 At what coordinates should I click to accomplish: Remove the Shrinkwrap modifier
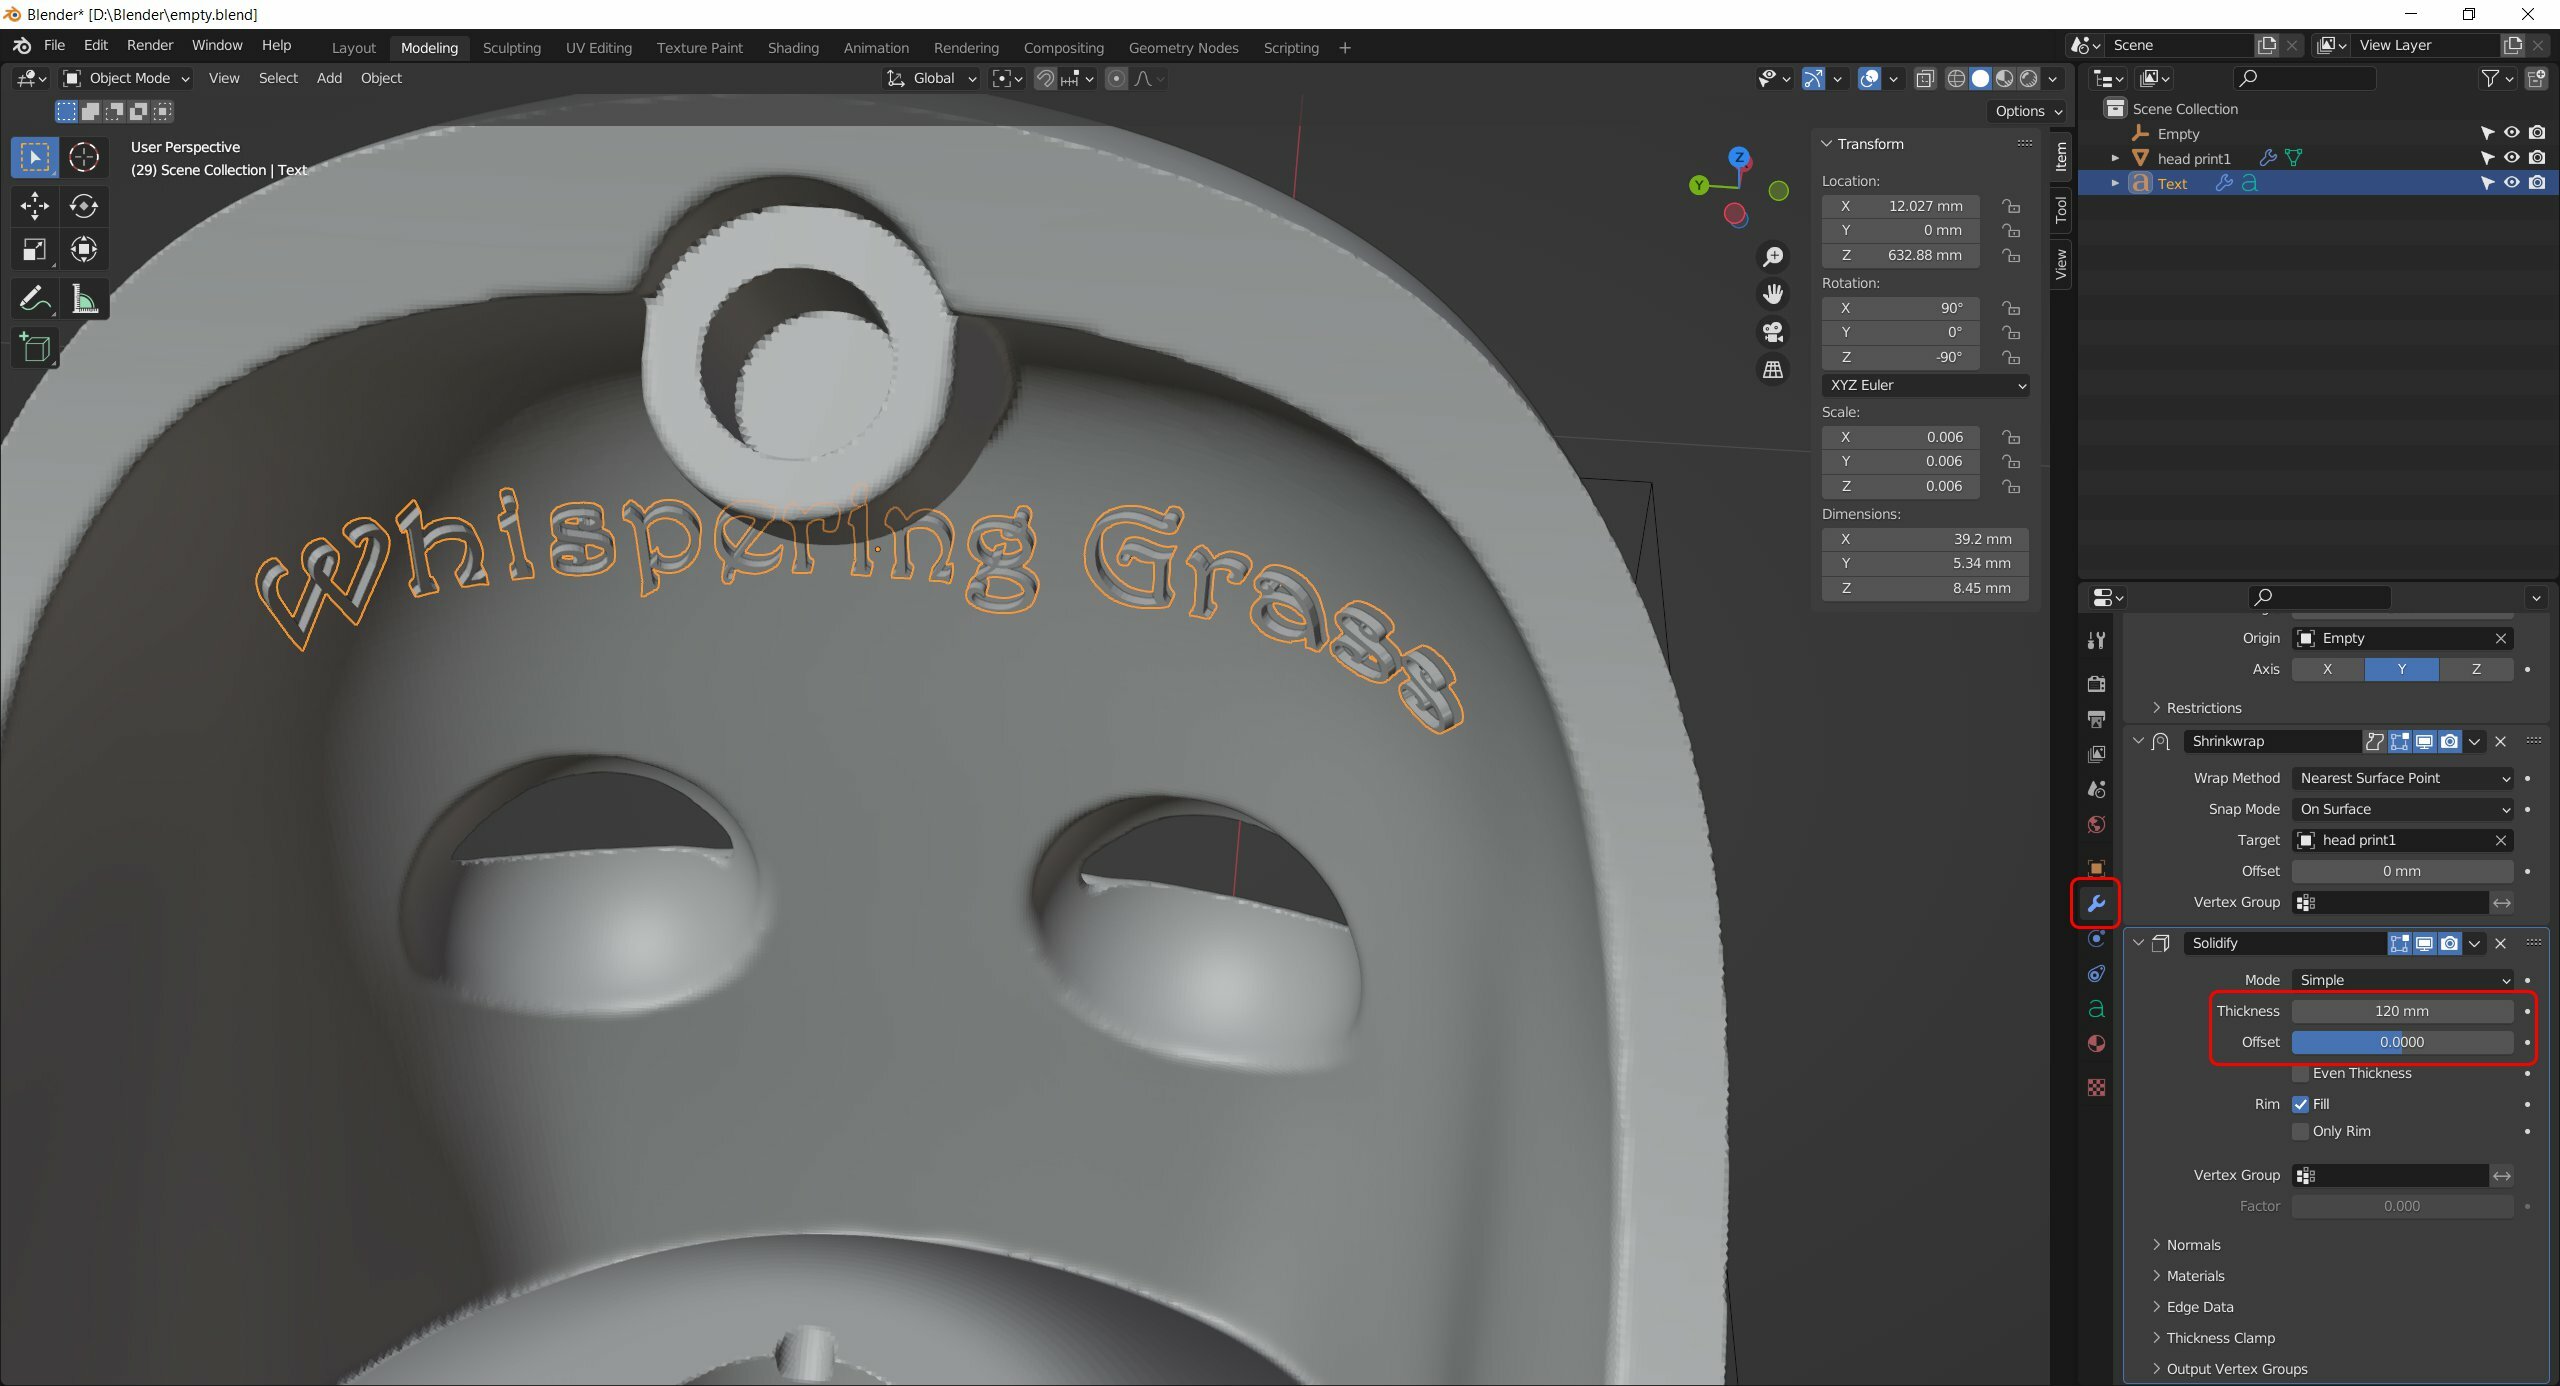pyautogui.click(x=2500, y=741)
